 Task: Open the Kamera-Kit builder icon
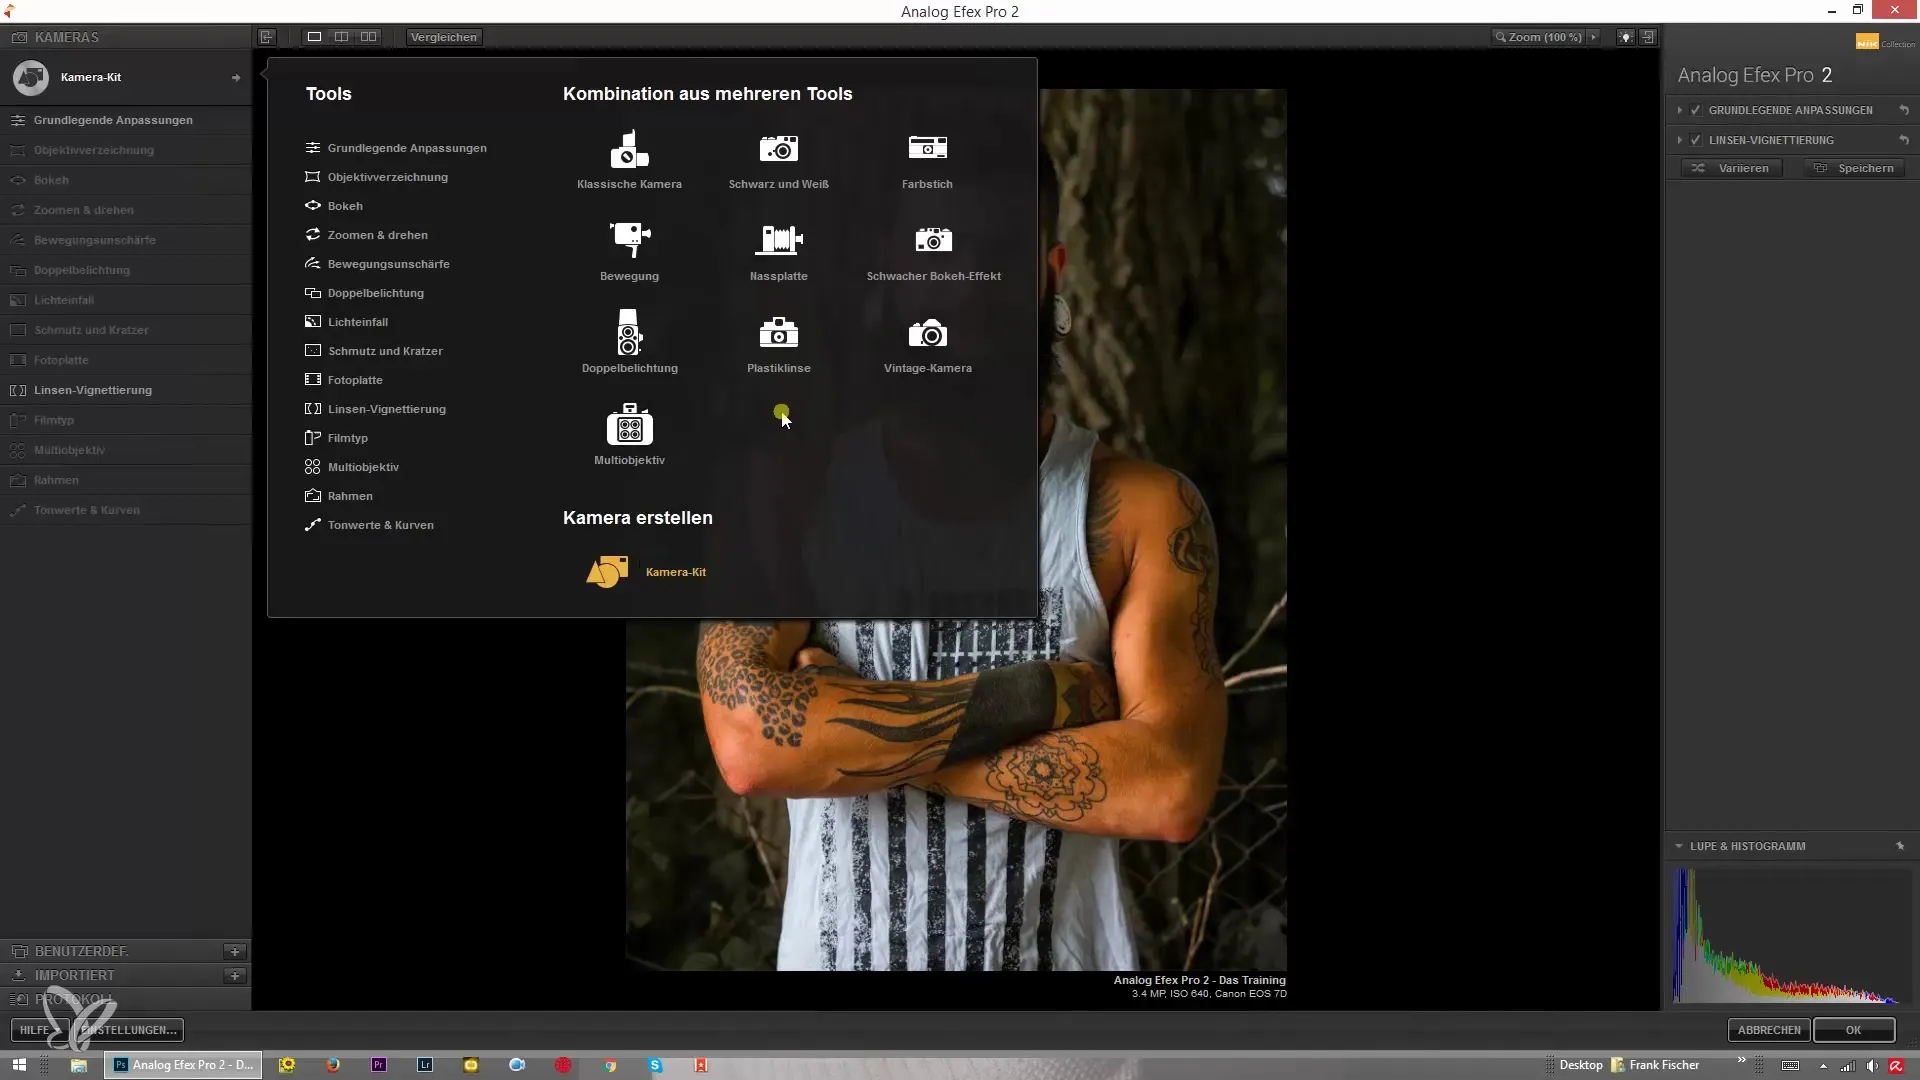click(607, 572)
